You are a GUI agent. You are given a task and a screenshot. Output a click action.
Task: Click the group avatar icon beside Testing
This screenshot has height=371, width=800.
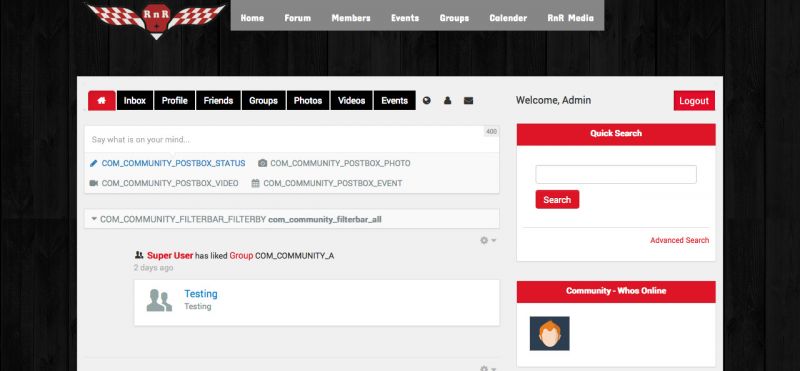pyautogui.click(x=159, y=300)
